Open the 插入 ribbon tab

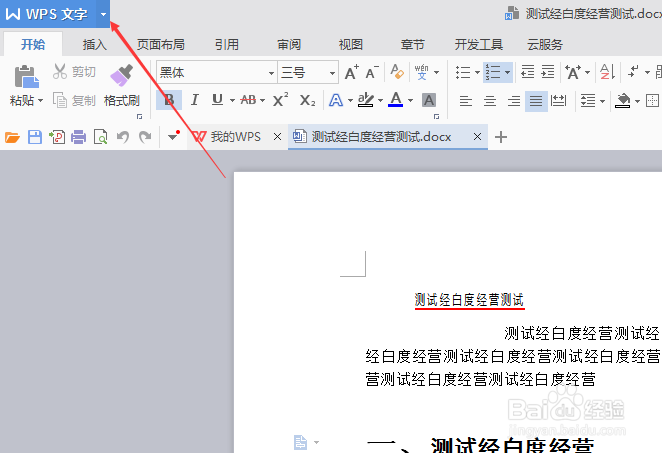(95, 44)
